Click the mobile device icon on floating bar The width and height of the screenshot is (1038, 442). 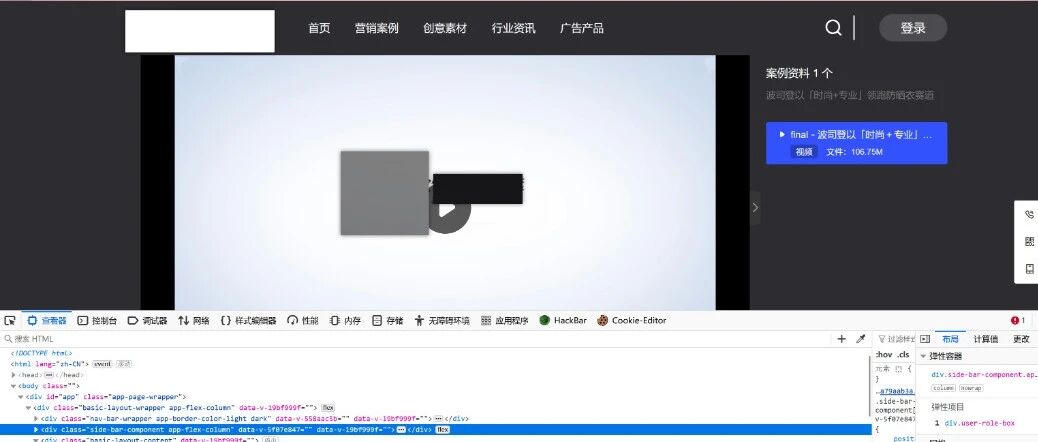pyautogui.click(x=1029, y=269)
